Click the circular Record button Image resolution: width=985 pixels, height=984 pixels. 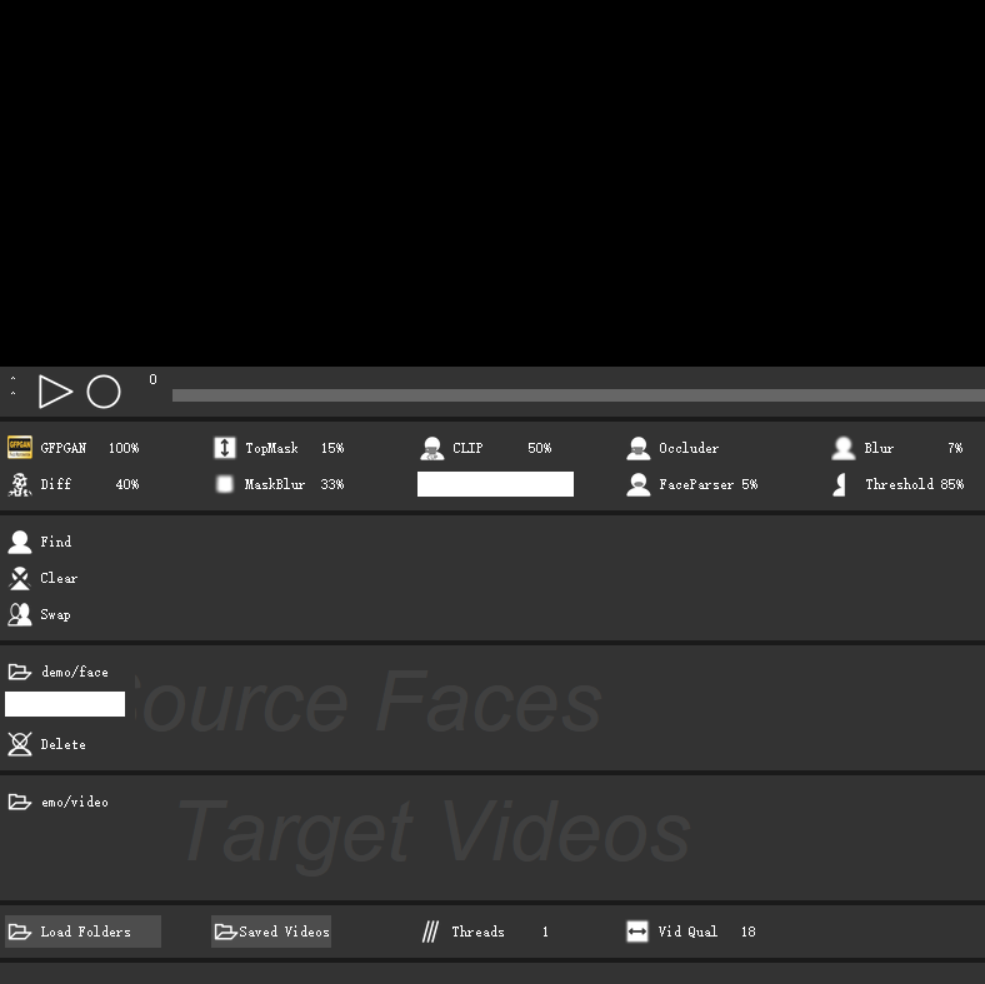coord(104,391)
